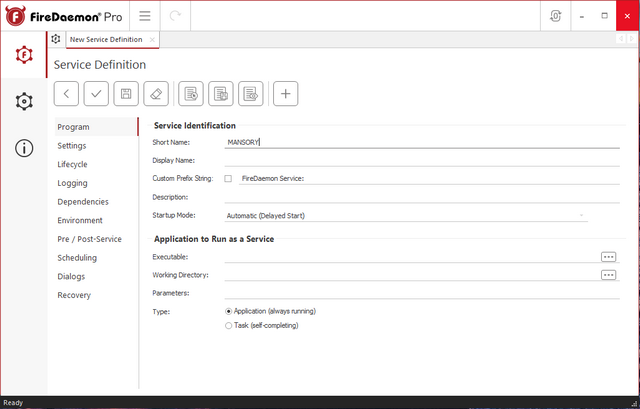
Task: Click the checkmark save and install button
Action: 96,93
